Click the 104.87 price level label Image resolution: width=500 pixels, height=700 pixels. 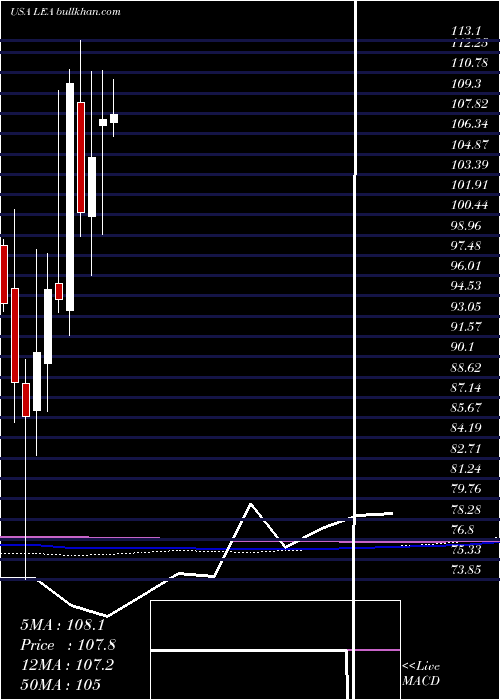point(470,145)
